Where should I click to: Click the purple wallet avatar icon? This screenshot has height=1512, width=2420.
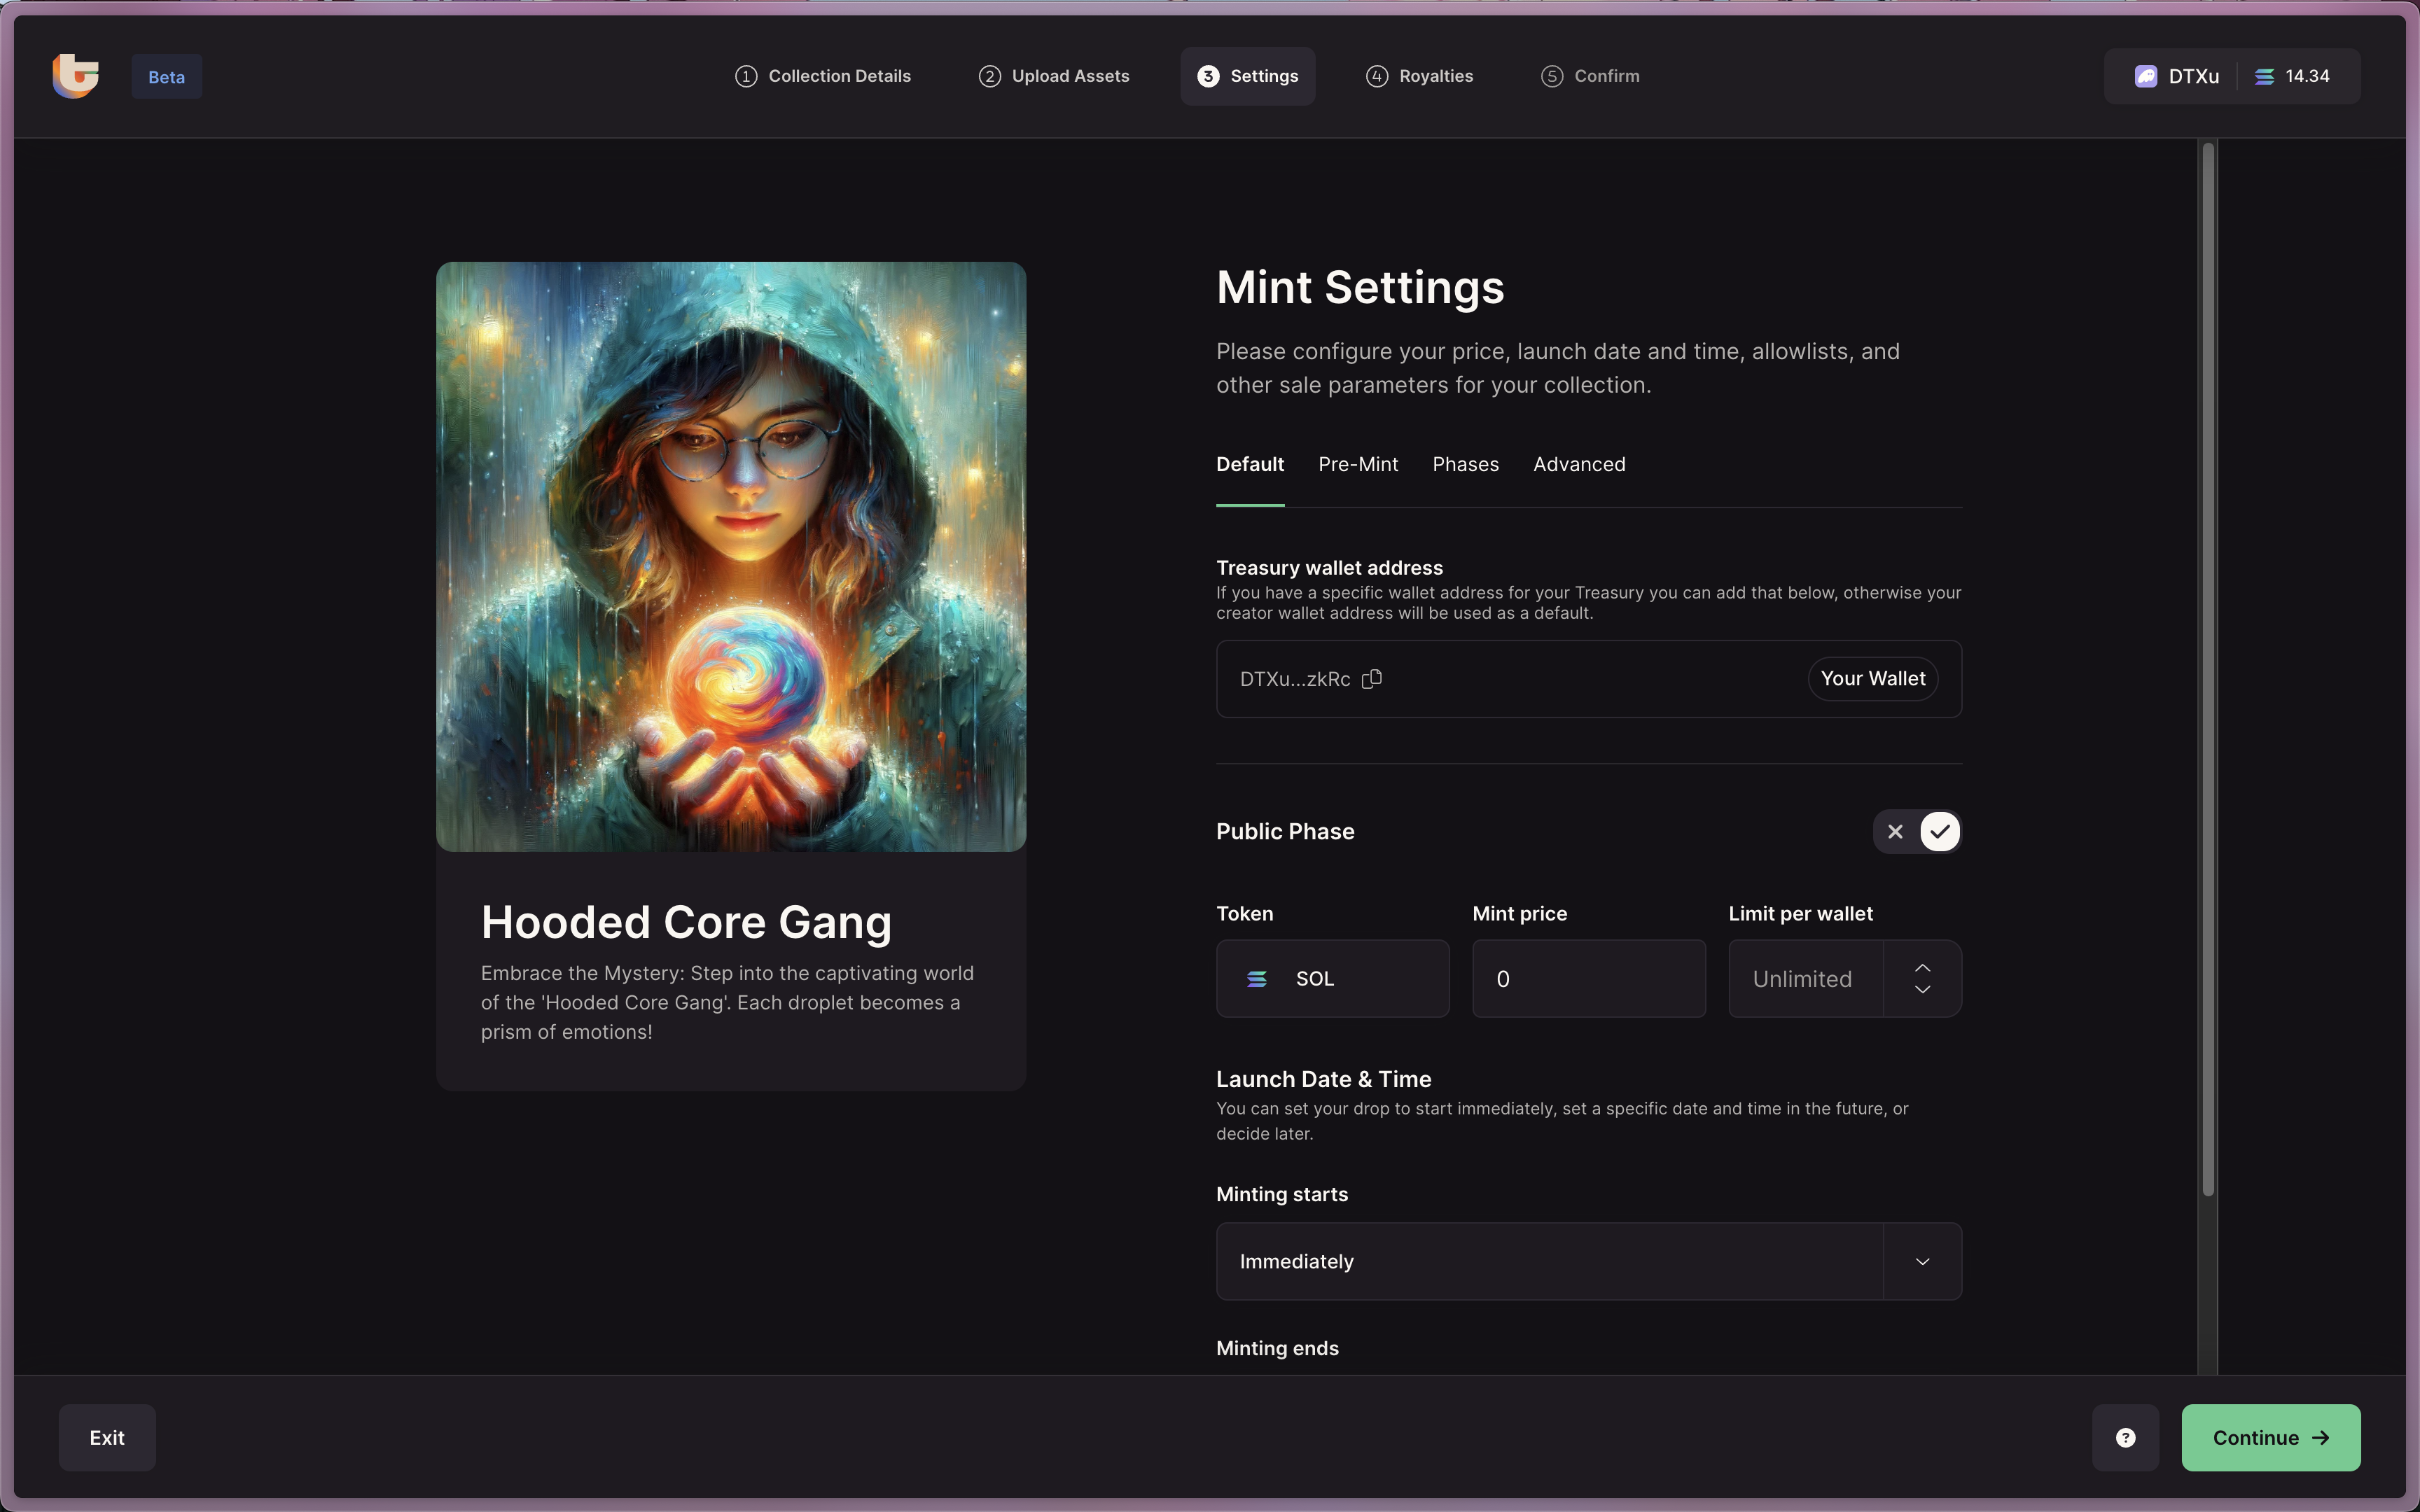2146,77
